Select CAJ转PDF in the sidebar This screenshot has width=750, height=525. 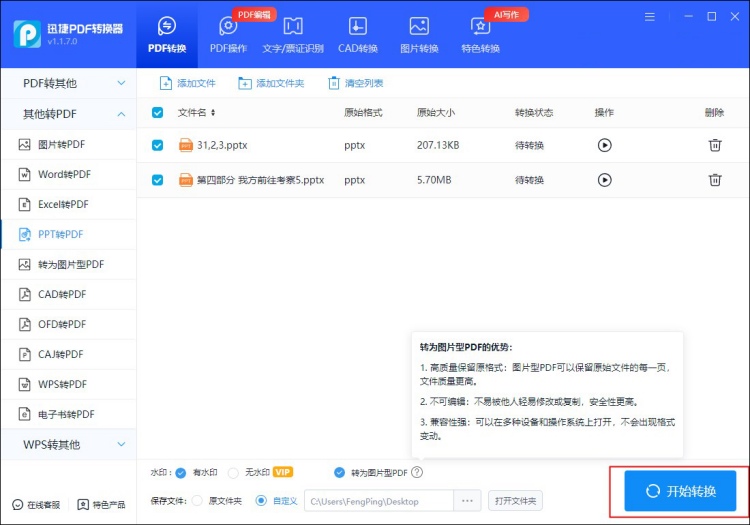pyautogui.click(x=68, y=354)
